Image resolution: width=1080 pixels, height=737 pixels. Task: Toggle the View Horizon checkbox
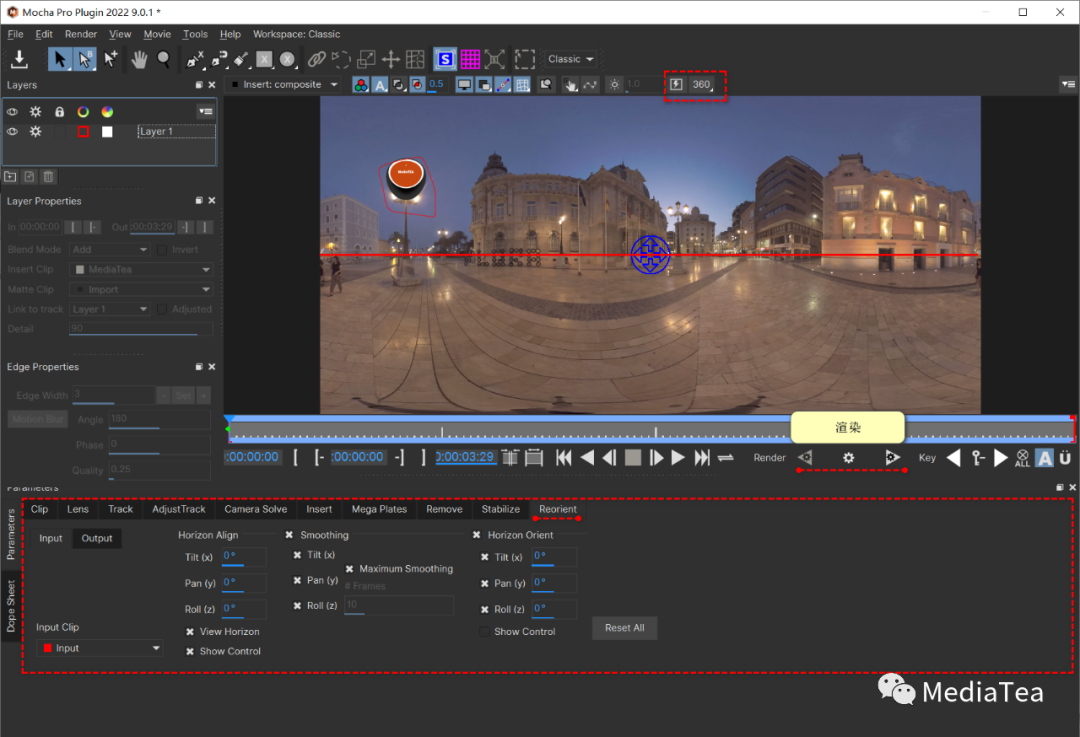pos(190,632)
